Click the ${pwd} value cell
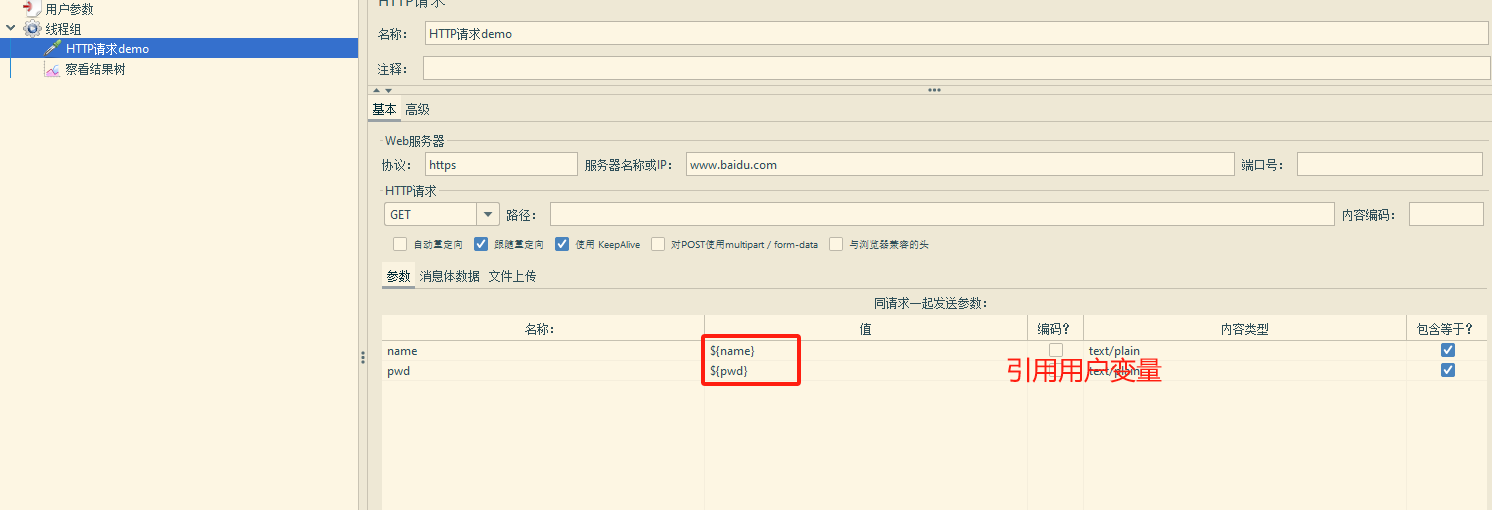The height and width of the screenshot is (510, 1492). (x=865, y=371)
